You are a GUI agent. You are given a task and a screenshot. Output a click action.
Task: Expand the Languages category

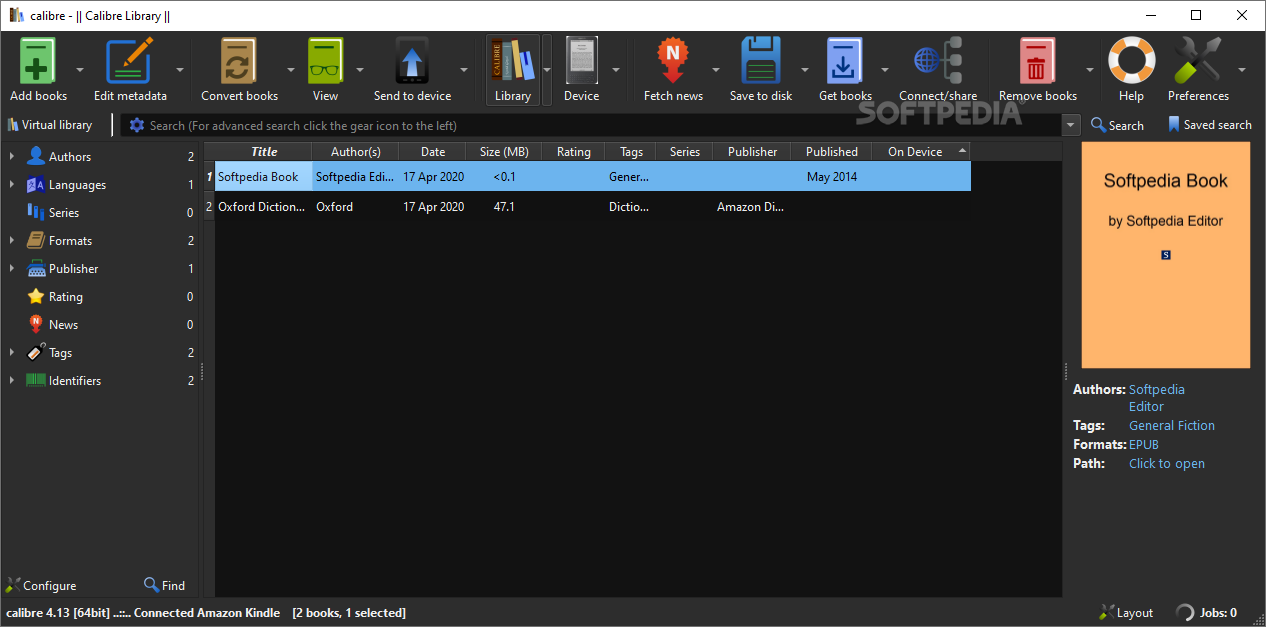[x=11, y=185]
